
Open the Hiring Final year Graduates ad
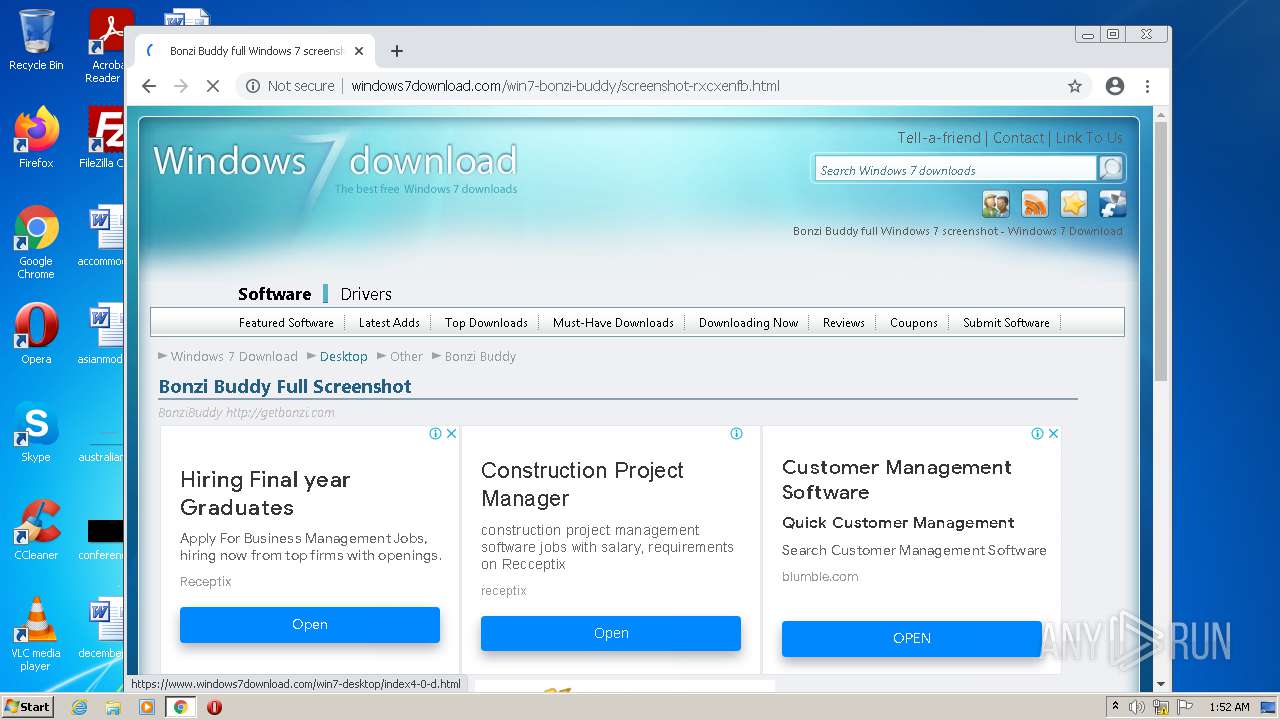point(310,624)
